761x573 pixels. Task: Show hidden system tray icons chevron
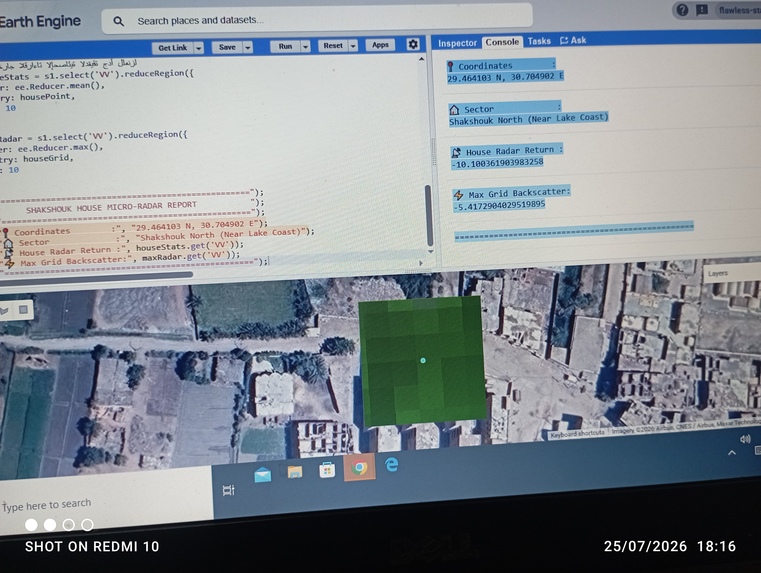[731, 453]
